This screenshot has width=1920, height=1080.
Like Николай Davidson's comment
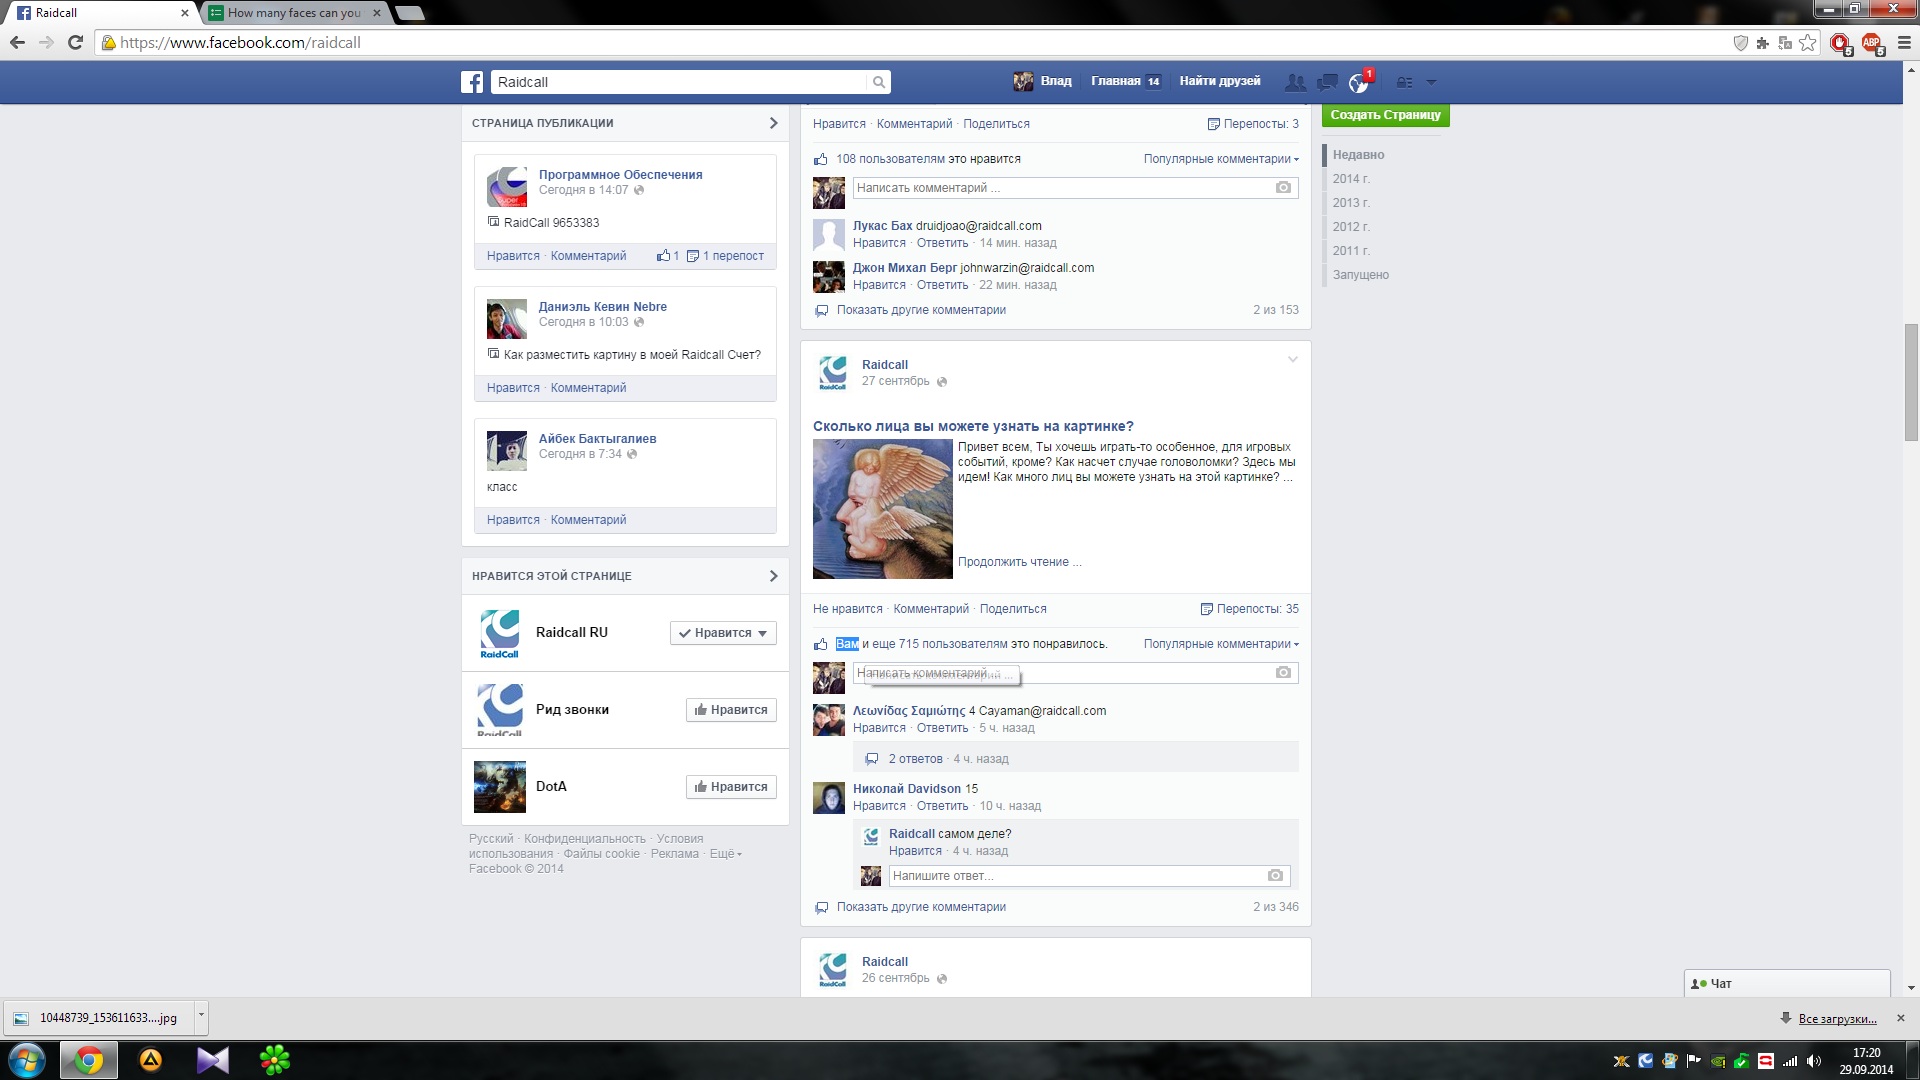coord(879,806)
